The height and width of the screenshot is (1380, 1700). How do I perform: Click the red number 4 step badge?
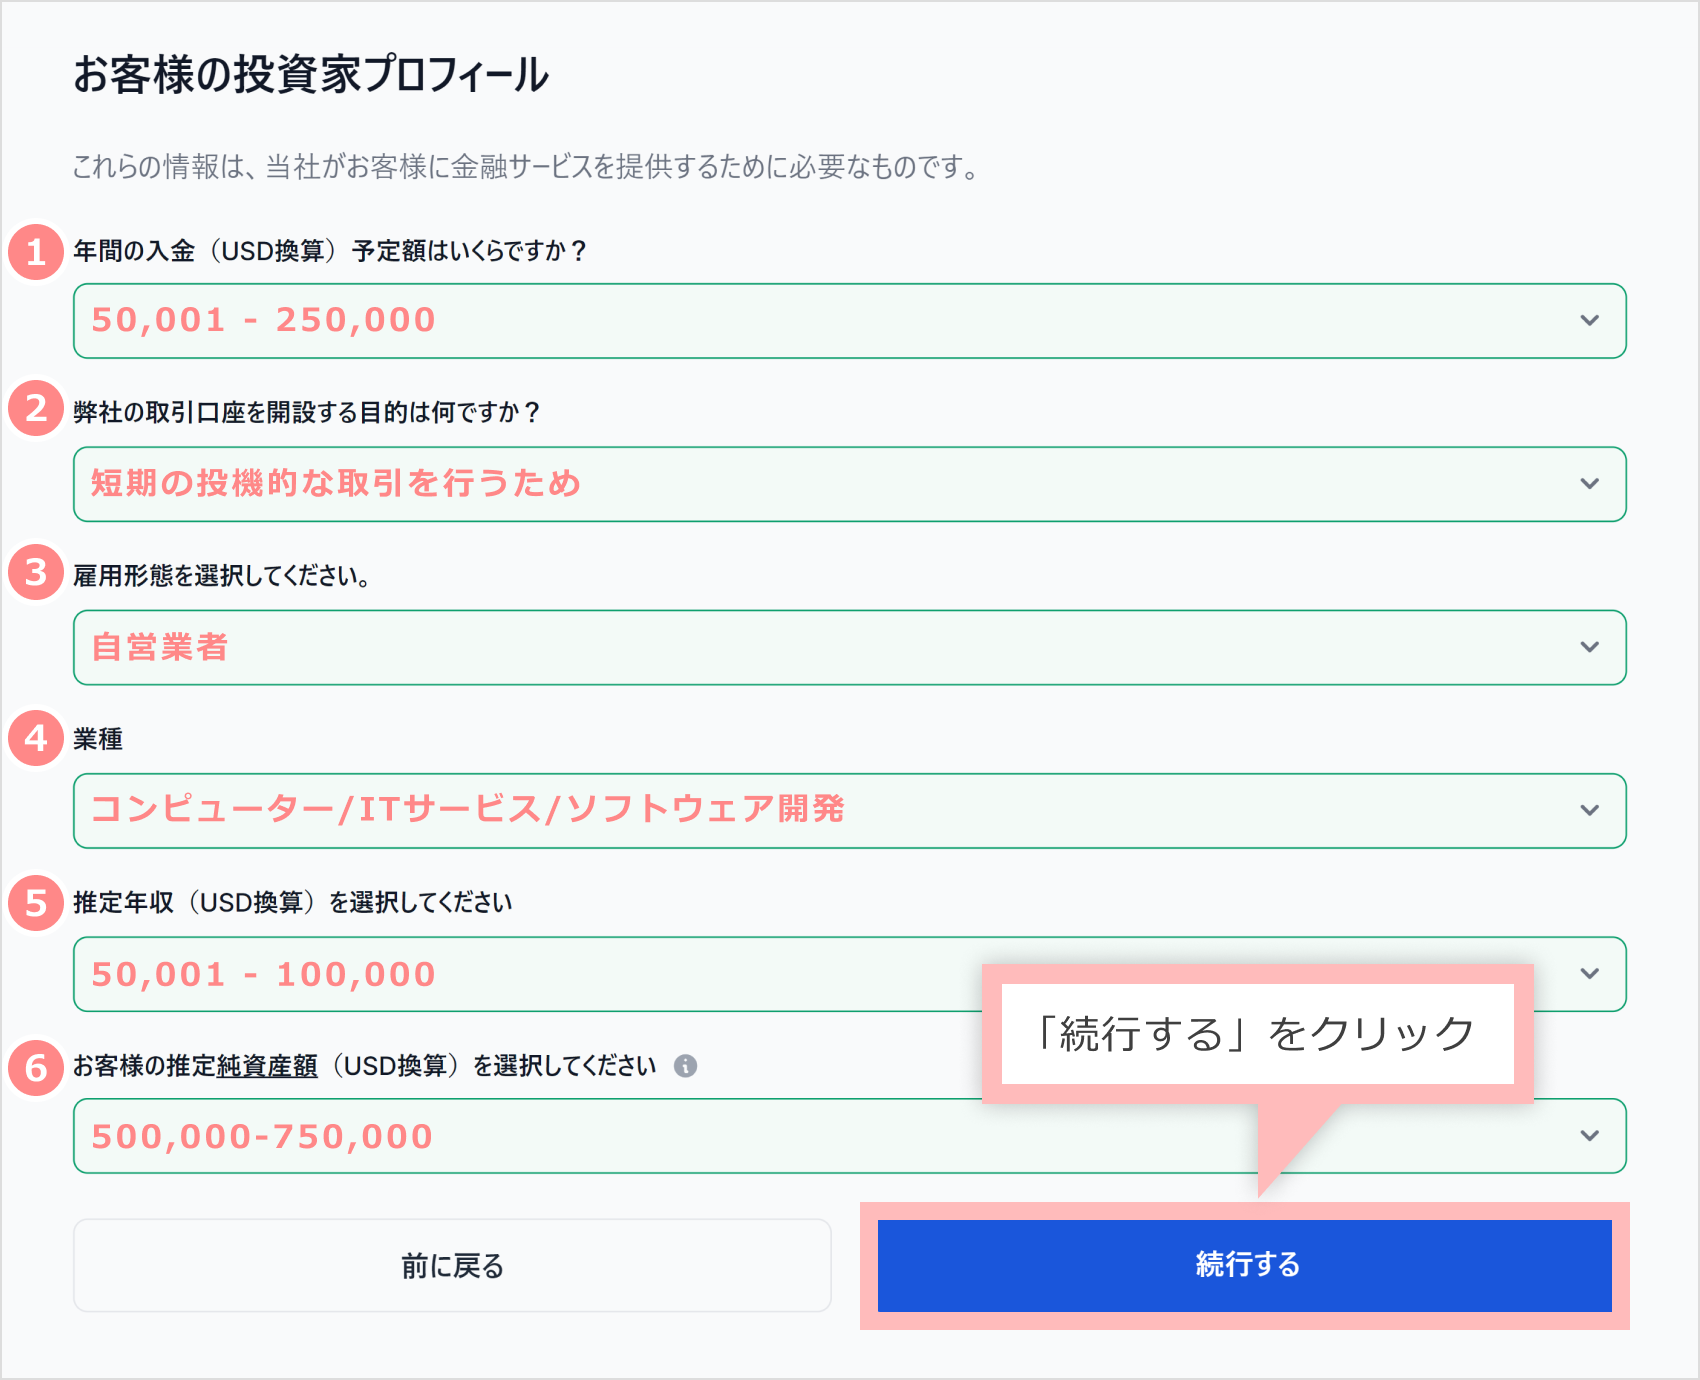point(36,738)
